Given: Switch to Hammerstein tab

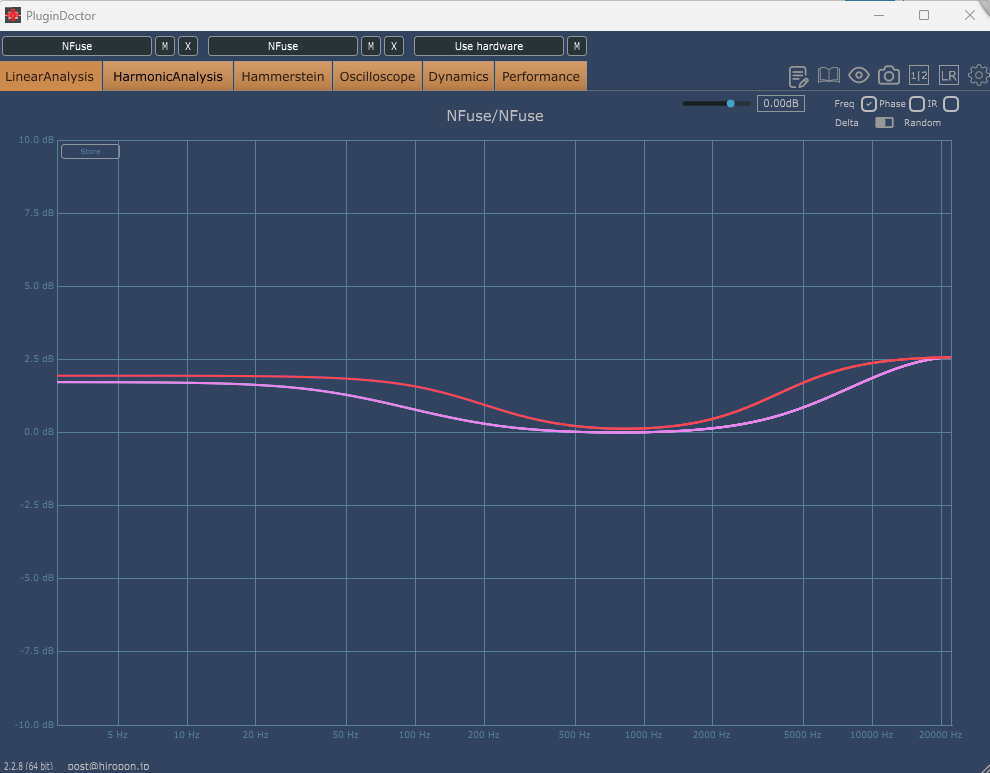Looking at the screenshot, I should click(x=283, y=76).
